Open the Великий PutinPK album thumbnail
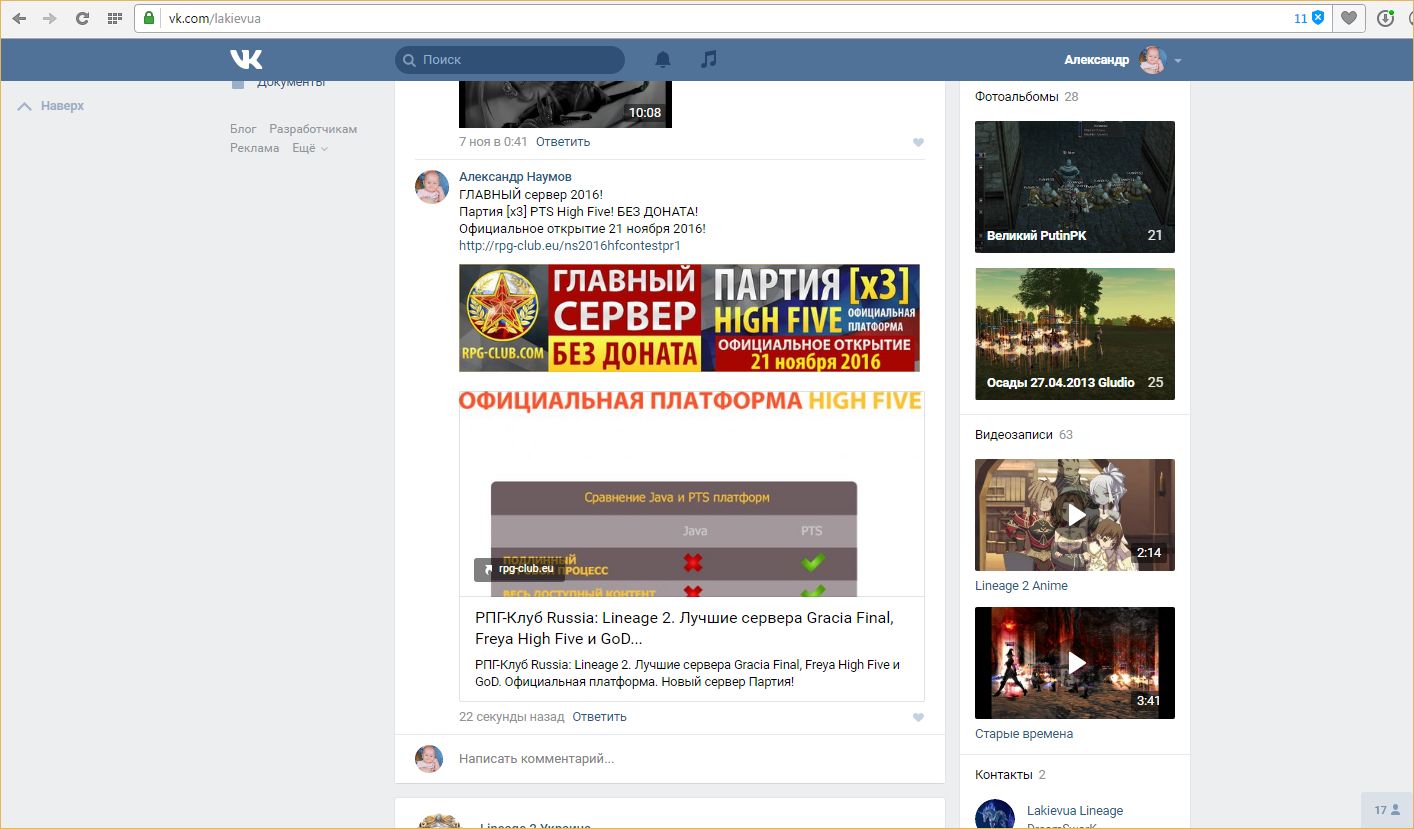 tap(1075, 187)
